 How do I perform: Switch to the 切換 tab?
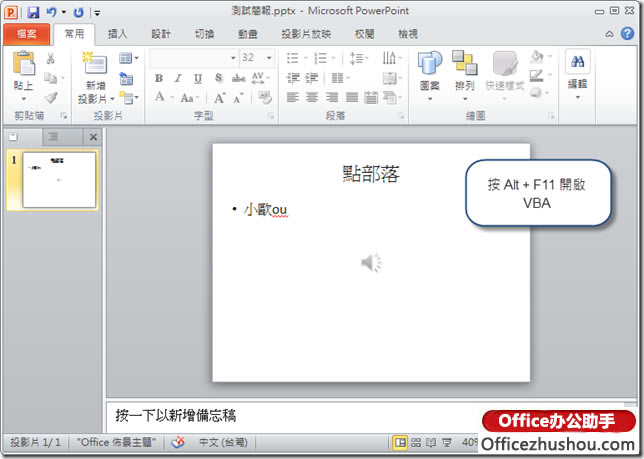click(x=204, y=34)
